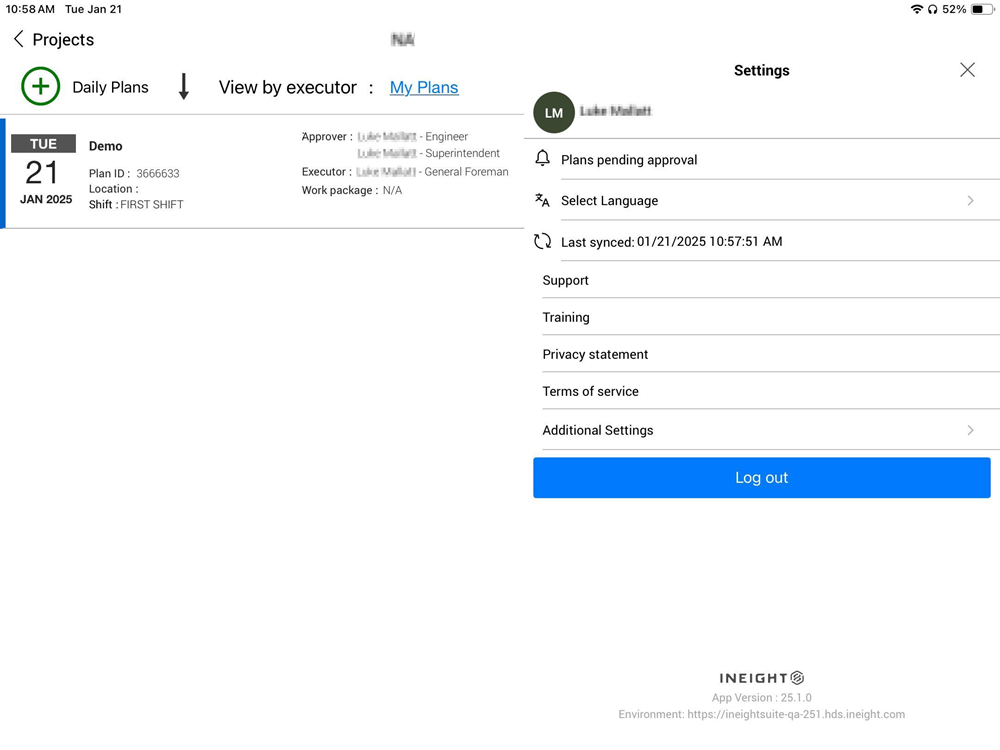The height and width of the screenshot is (750, 1000).
Task: Tap the InEight logo at bottom
Action: [761, 678]
